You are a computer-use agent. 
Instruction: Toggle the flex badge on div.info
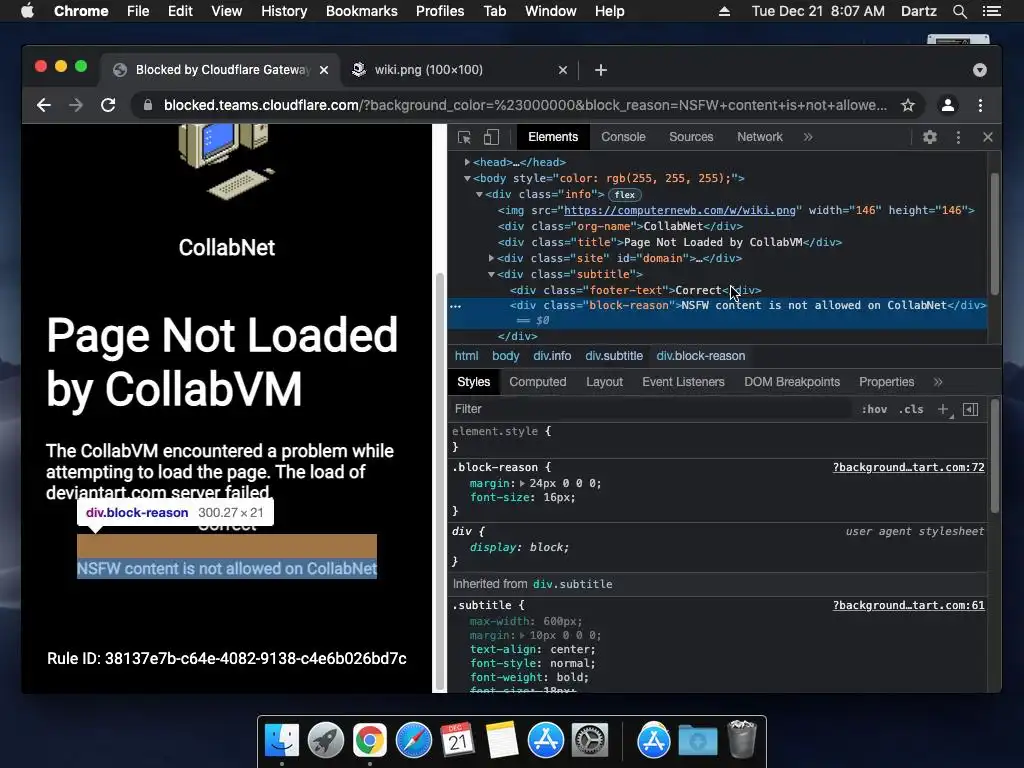[624, 195]
